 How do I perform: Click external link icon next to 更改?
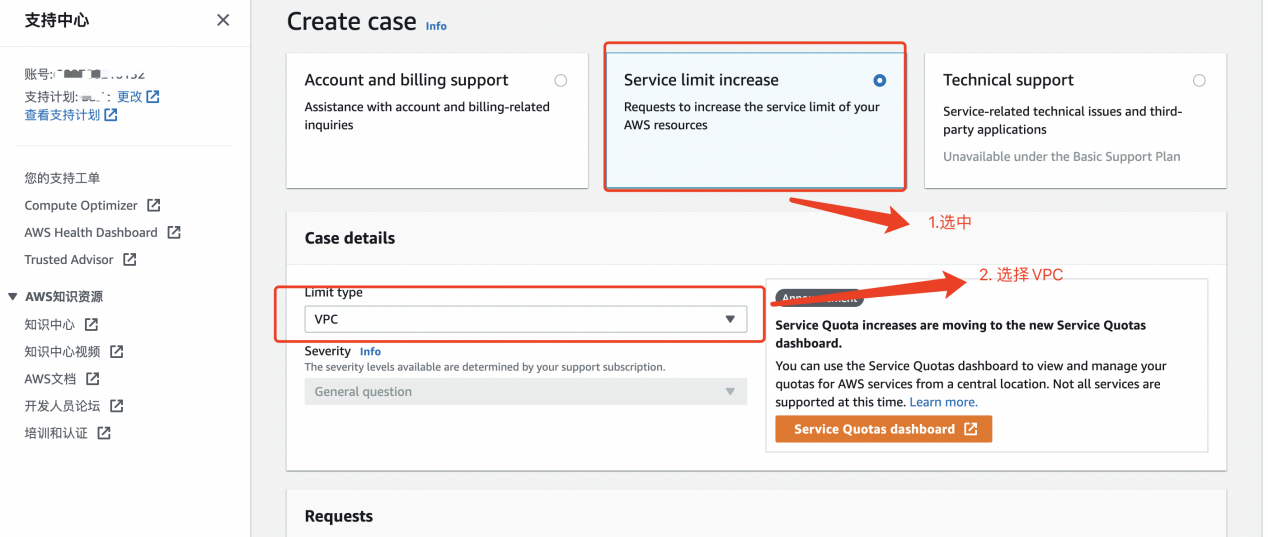153,97
